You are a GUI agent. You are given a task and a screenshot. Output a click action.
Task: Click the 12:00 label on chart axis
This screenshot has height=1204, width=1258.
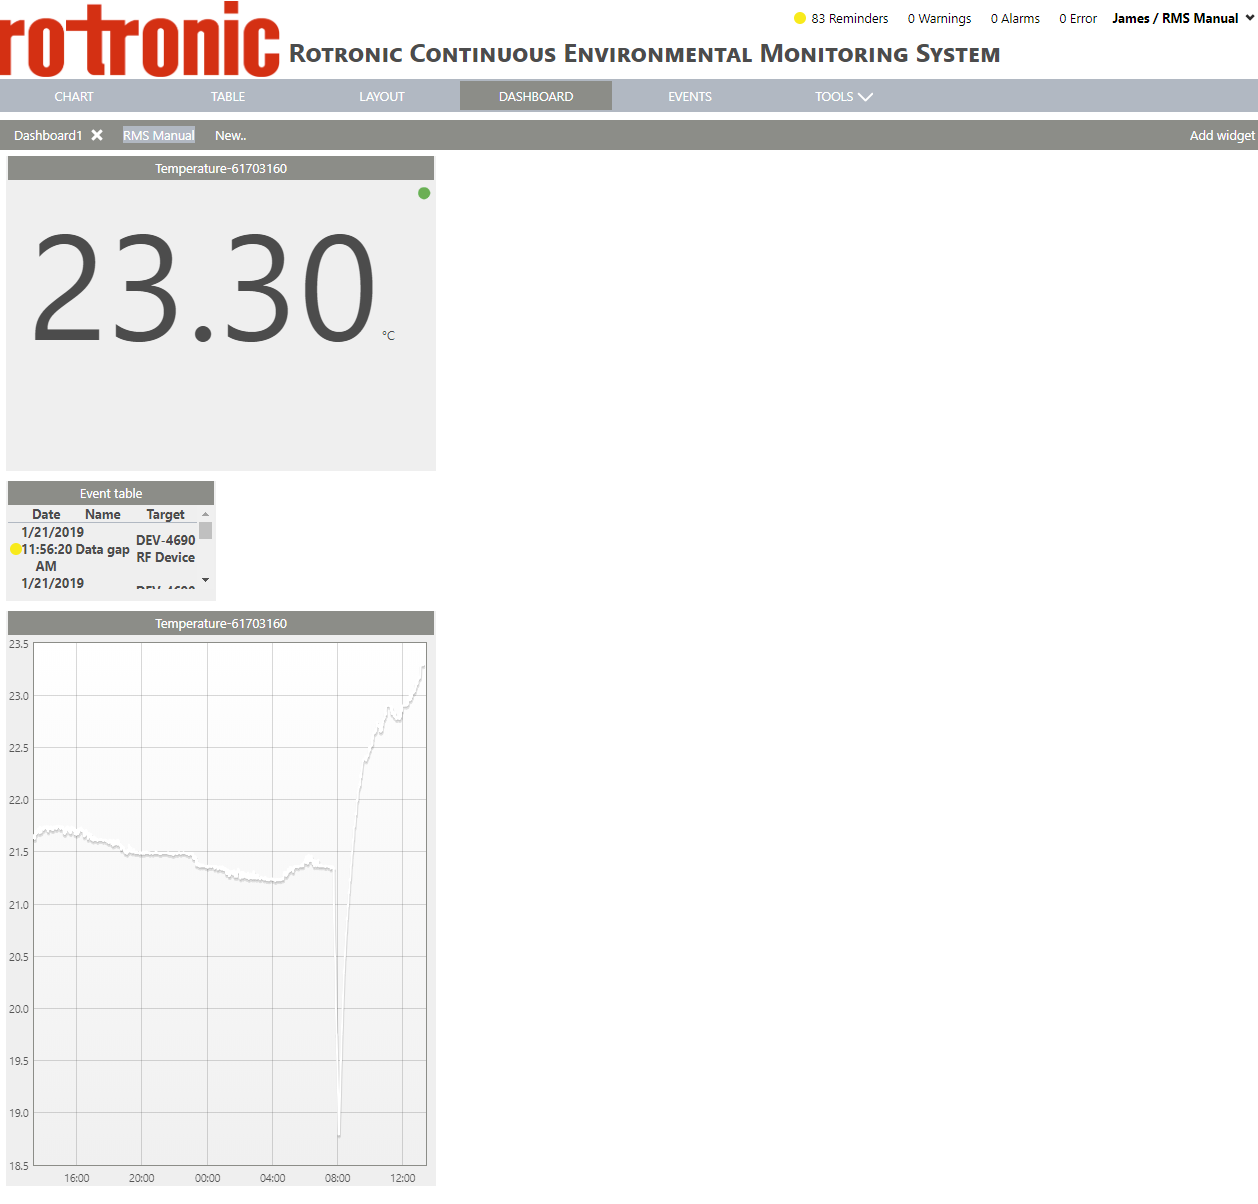tap(403, 1178)
